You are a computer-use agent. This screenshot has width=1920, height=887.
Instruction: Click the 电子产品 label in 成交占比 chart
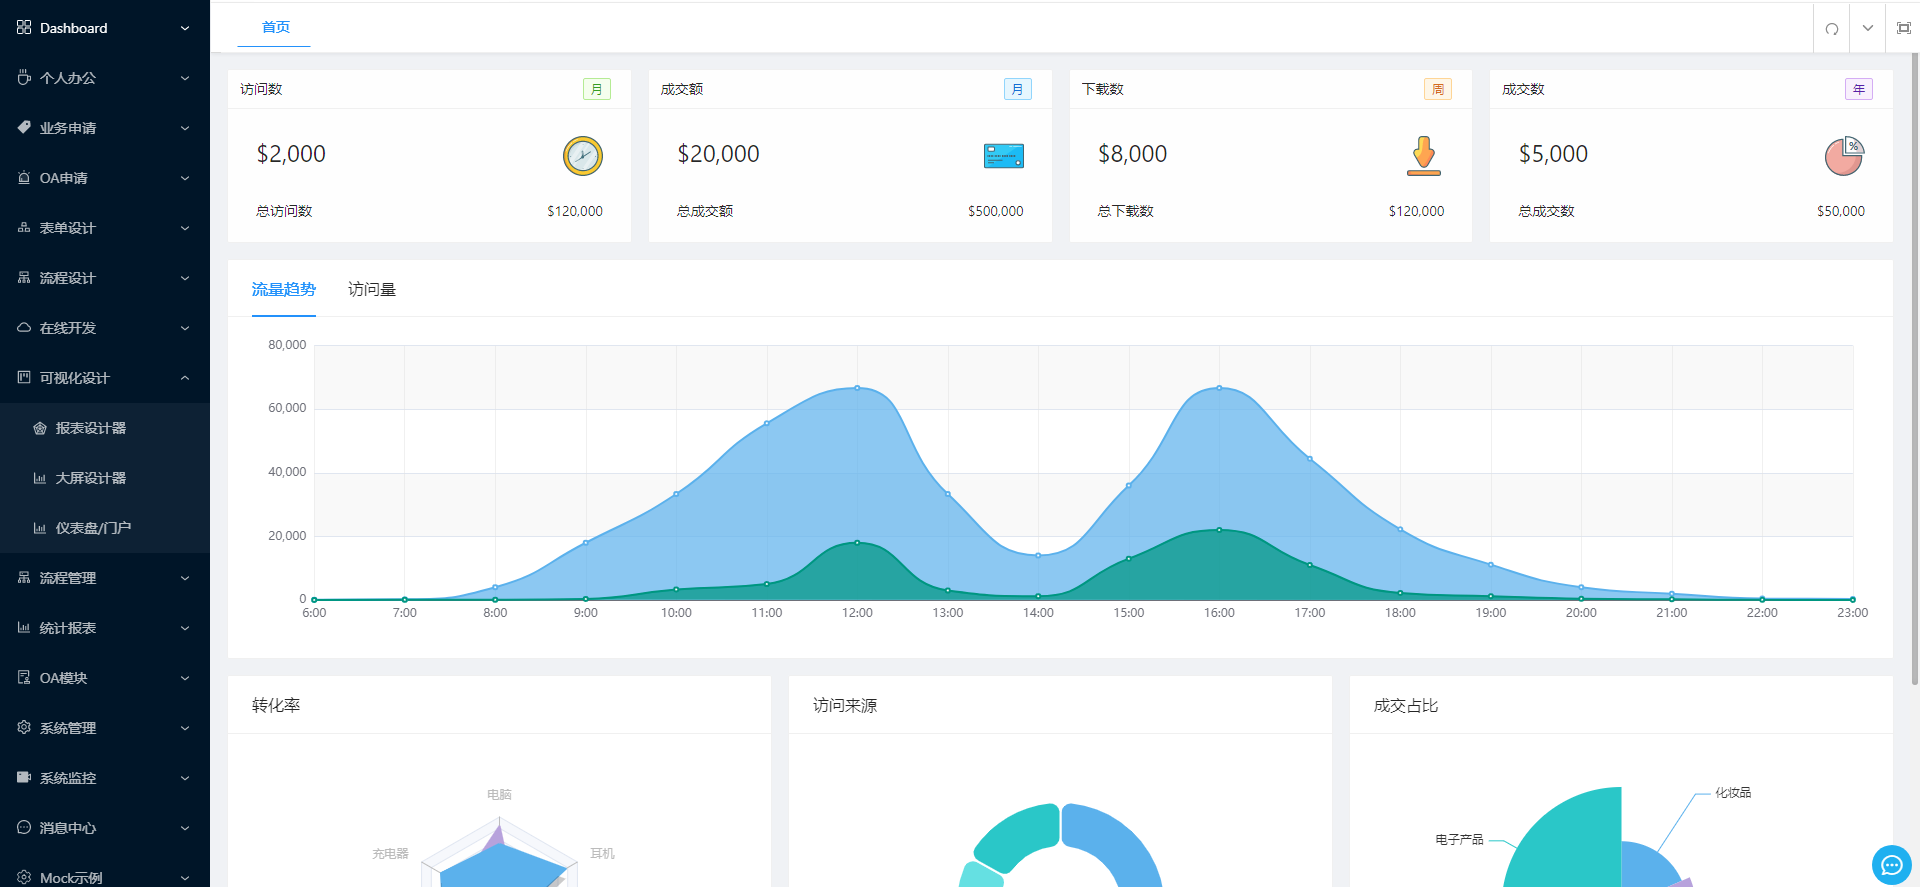coord(1459,840)
